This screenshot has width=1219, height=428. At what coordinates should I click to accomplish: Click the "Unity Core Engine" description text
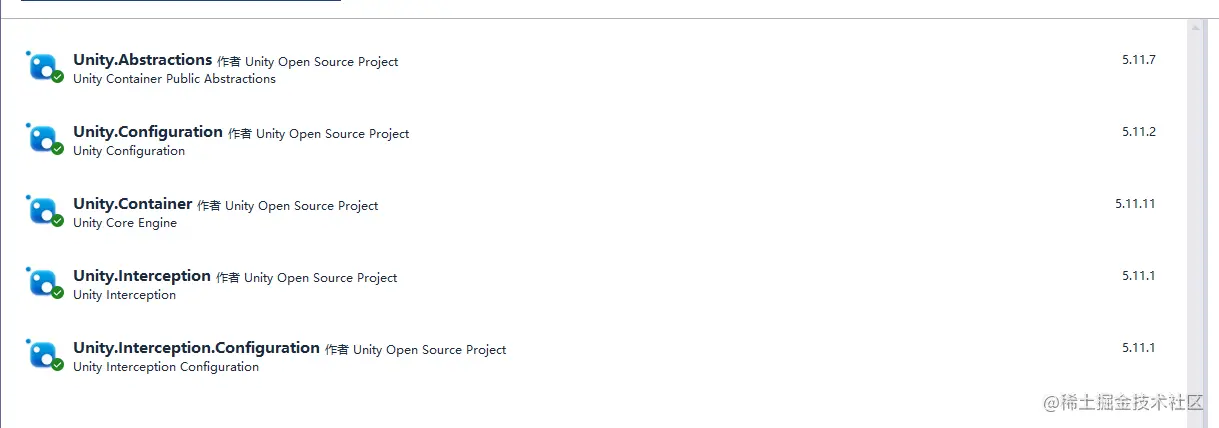coord(125,223)
